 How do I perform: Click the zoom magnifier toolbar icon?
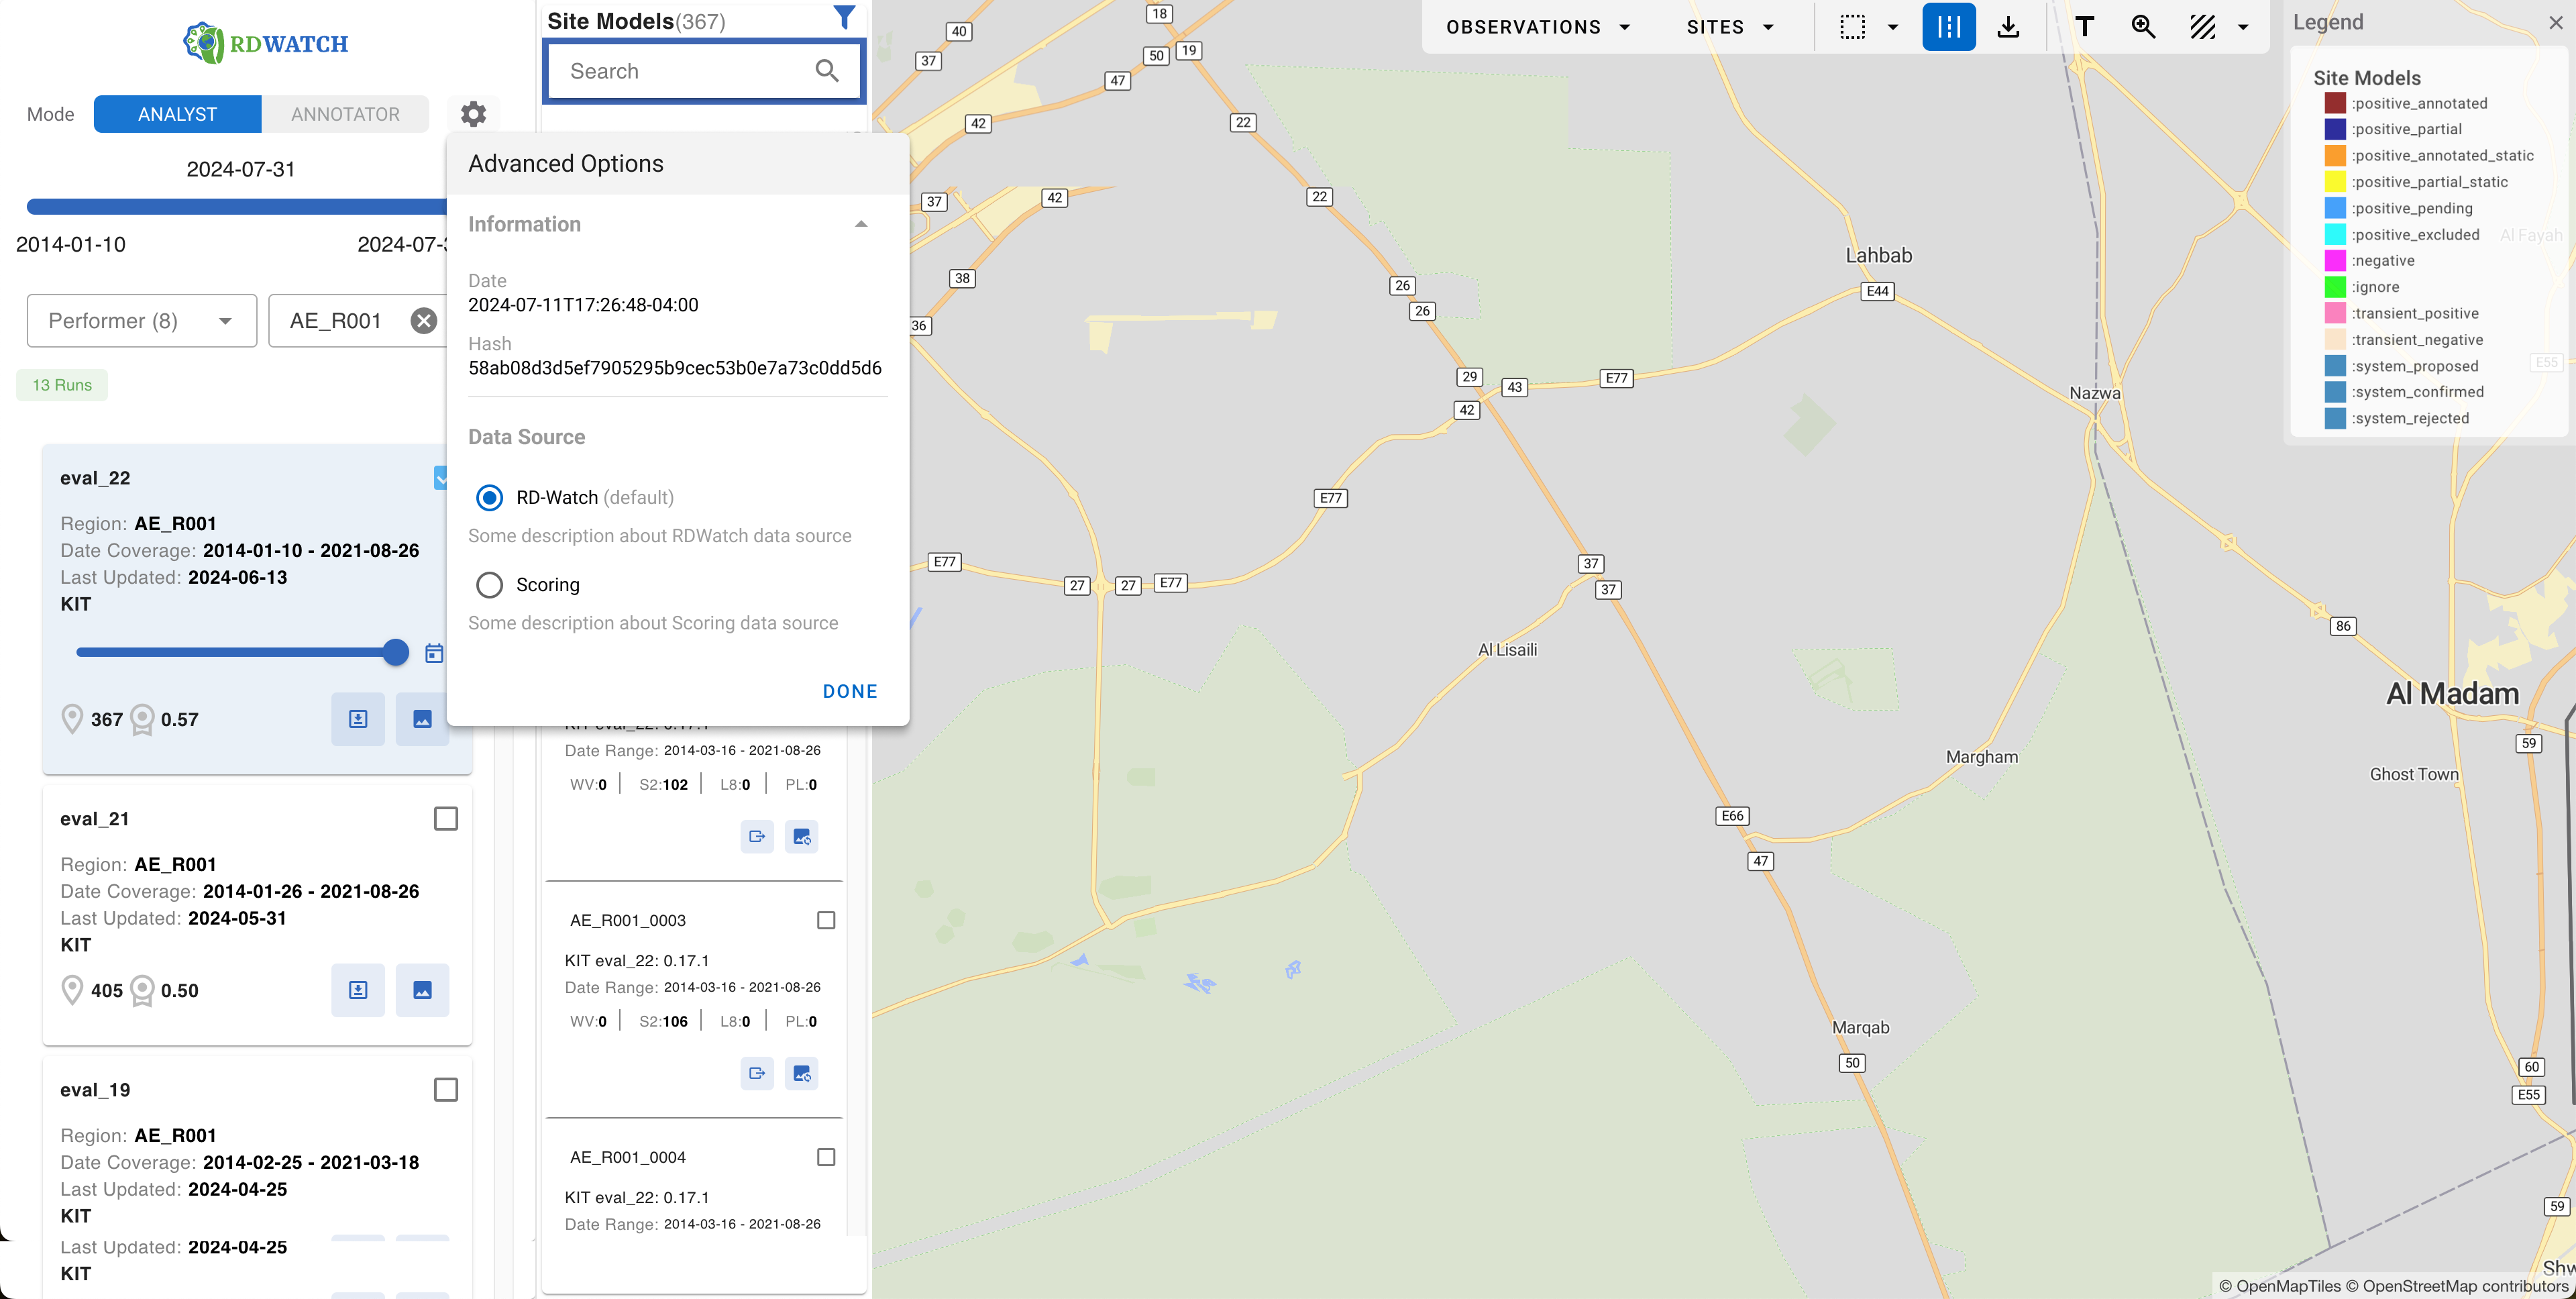pos(2143,27)
